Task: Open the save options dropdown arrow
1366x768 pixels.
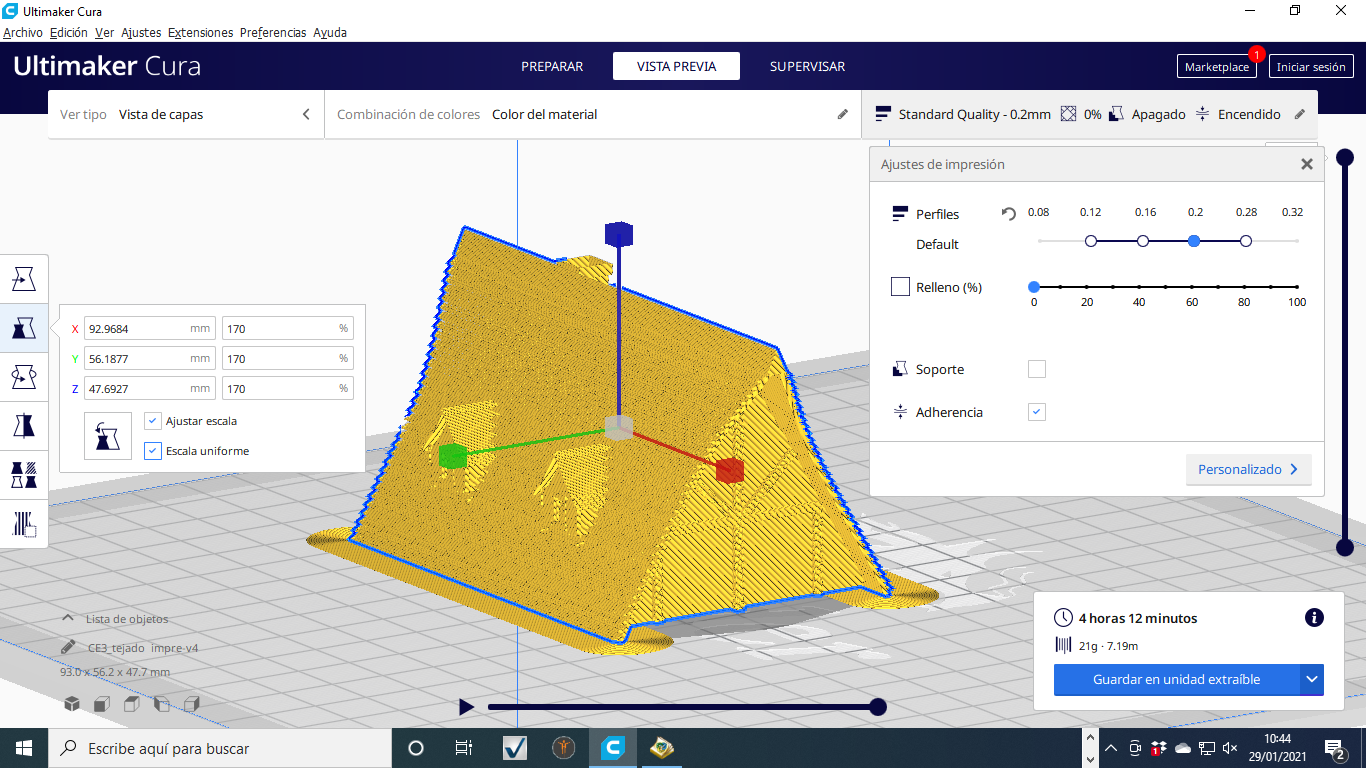Action: (1312, 680)
